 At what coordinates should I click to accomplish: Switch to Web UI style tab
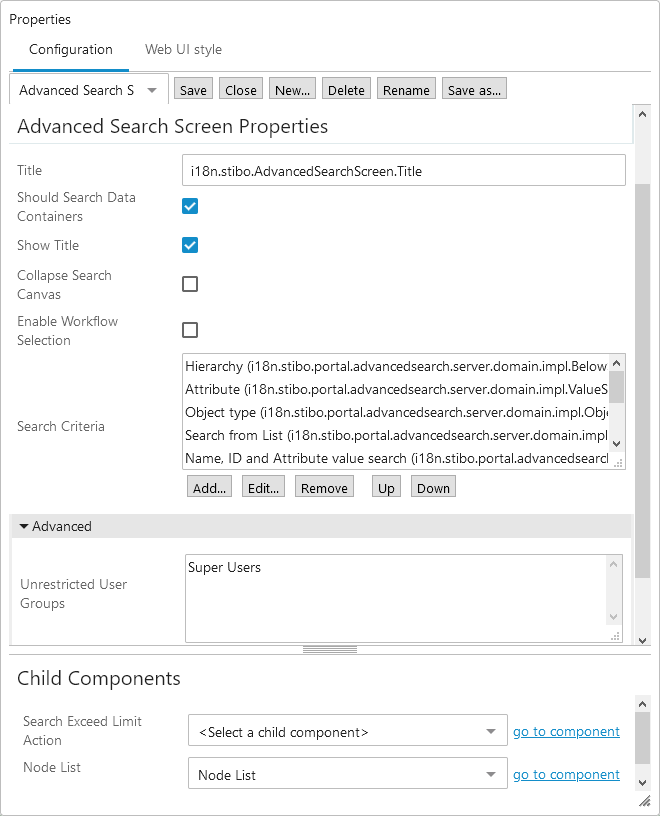tap(183, 49)
